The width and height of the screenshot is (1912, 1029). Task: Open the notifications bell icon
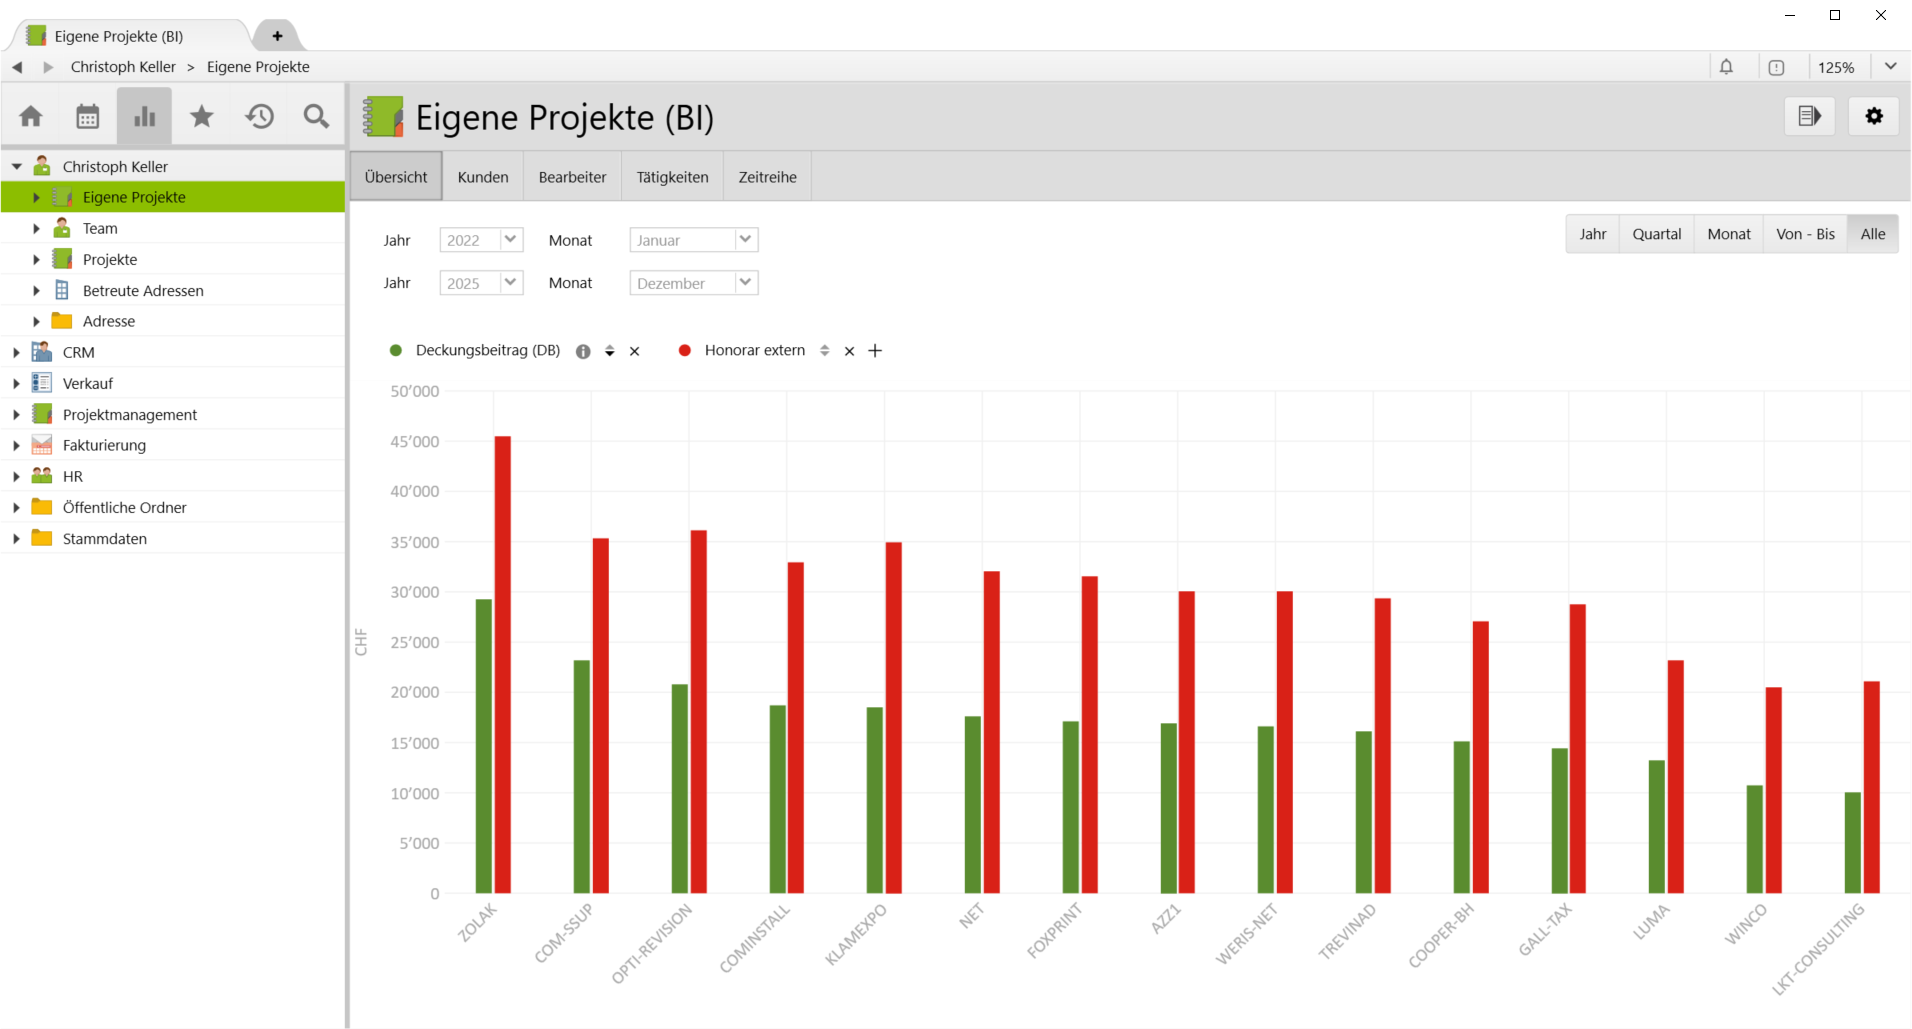click(1725, 66)
